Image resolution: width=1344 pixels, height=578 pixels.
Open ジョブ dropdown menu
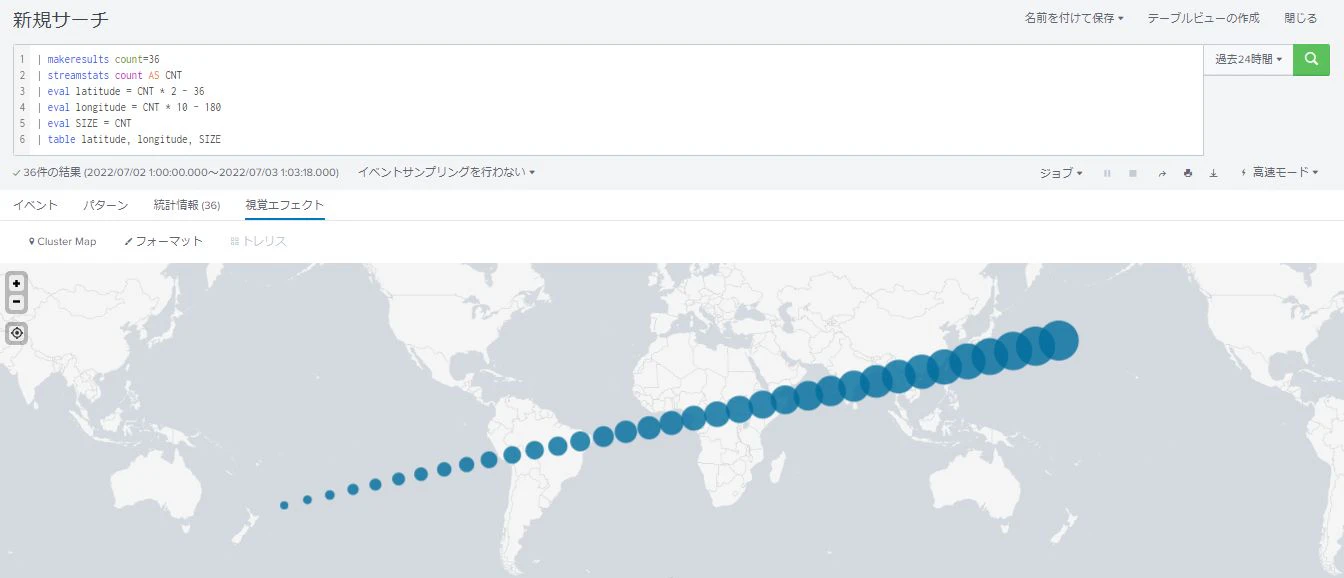click(x=1061, y=173)
